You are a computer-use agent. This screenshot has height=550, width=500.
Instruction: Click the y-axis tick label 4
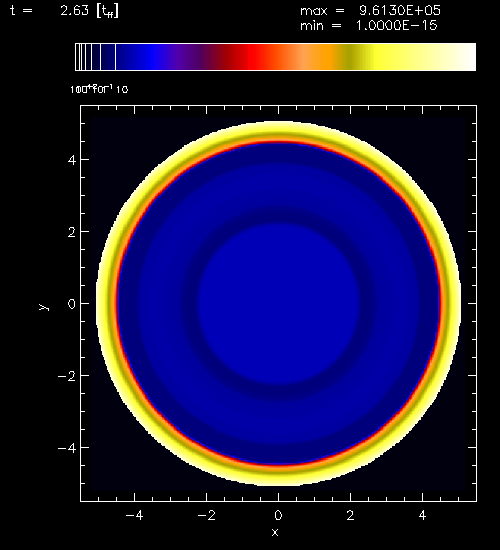(x=72, y=160)
